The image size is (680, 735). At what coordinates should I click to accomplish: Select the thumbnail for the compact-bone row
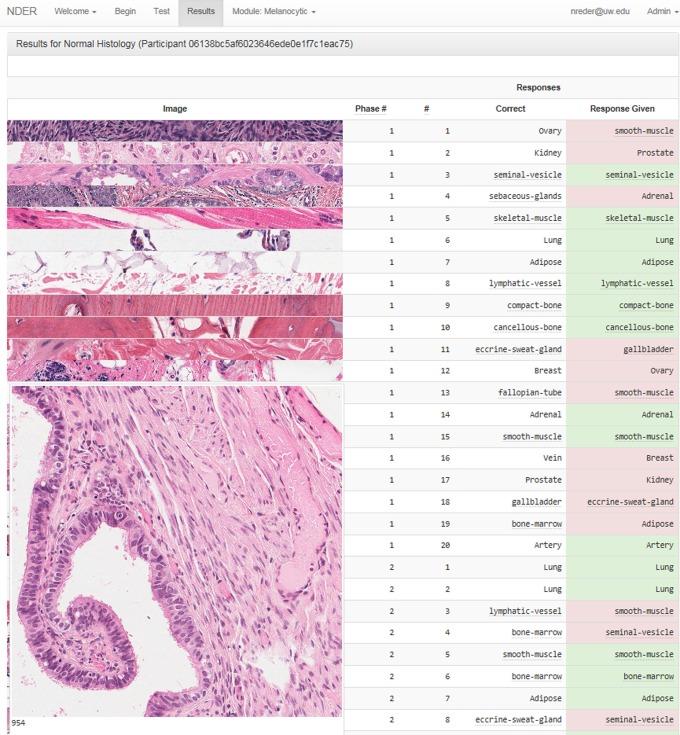click(174, 305)
